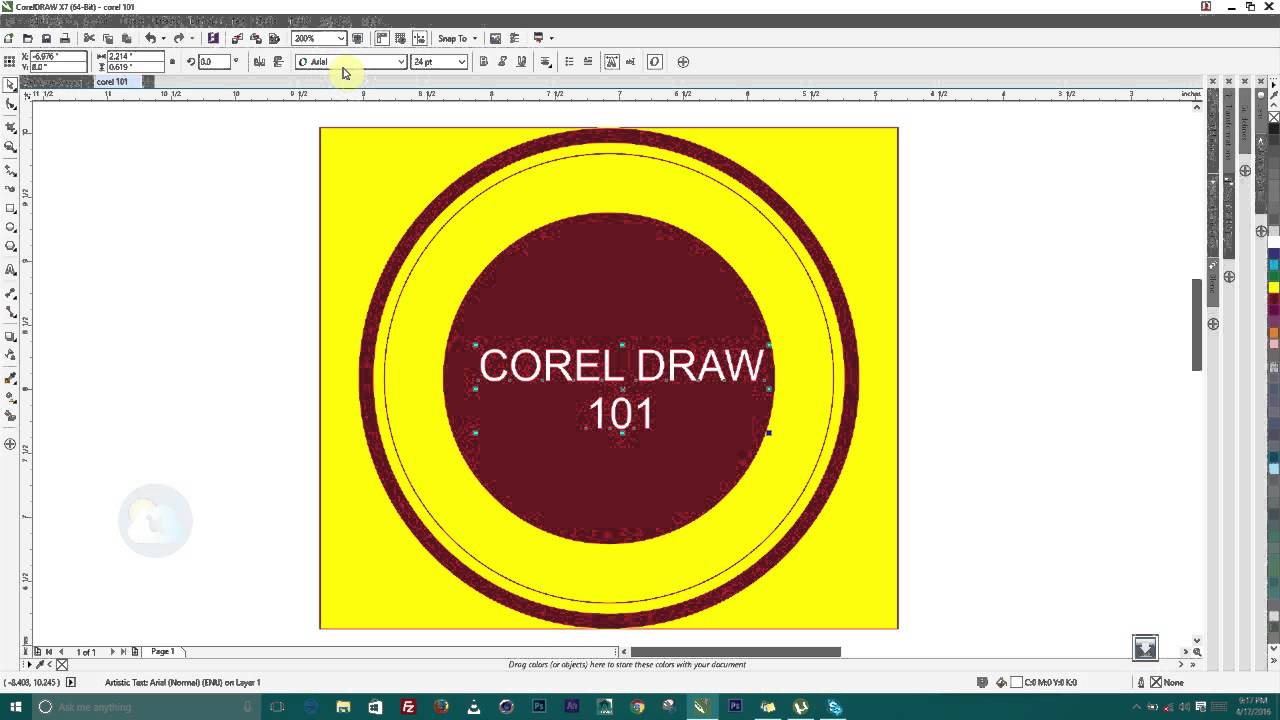Click the object X position field
The height and width of the screenshot is (720, 1280).
[x=59, y=57]
